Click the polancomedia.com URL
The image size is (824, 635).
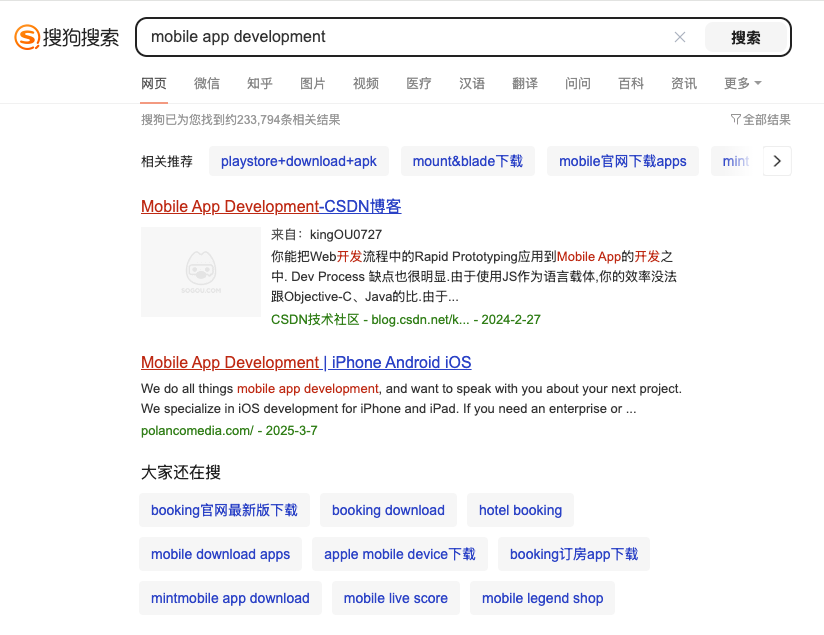tap(198, 430)
